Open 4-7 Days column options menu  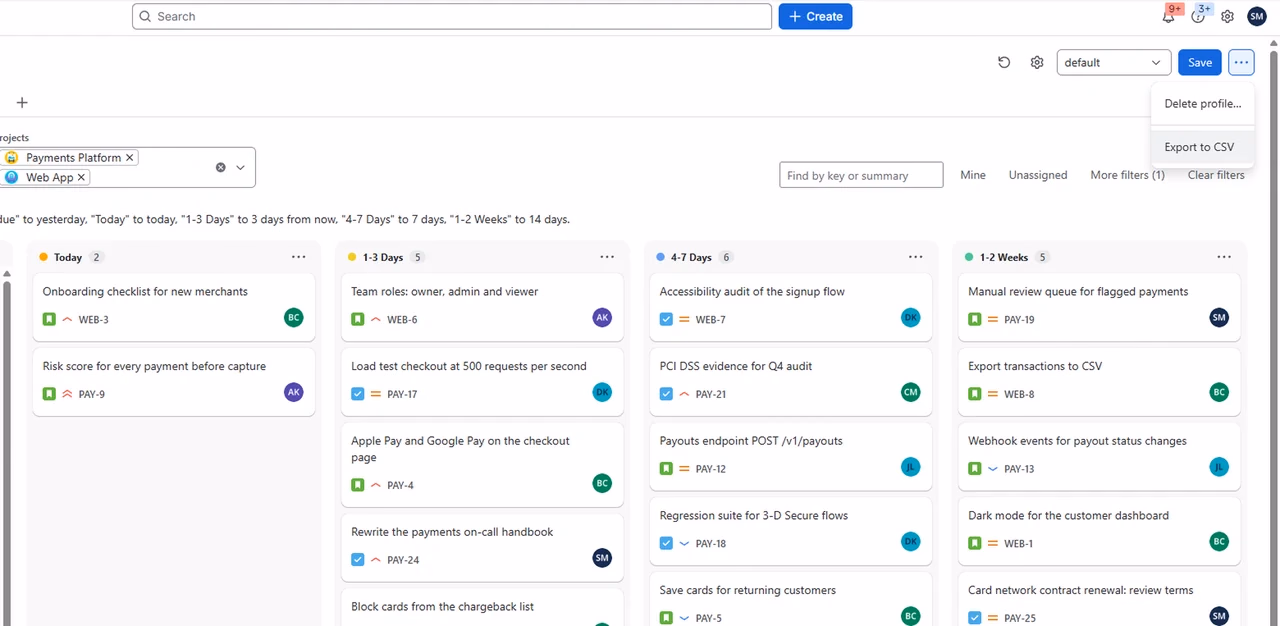pyautogui.click(x=915, y=257)
